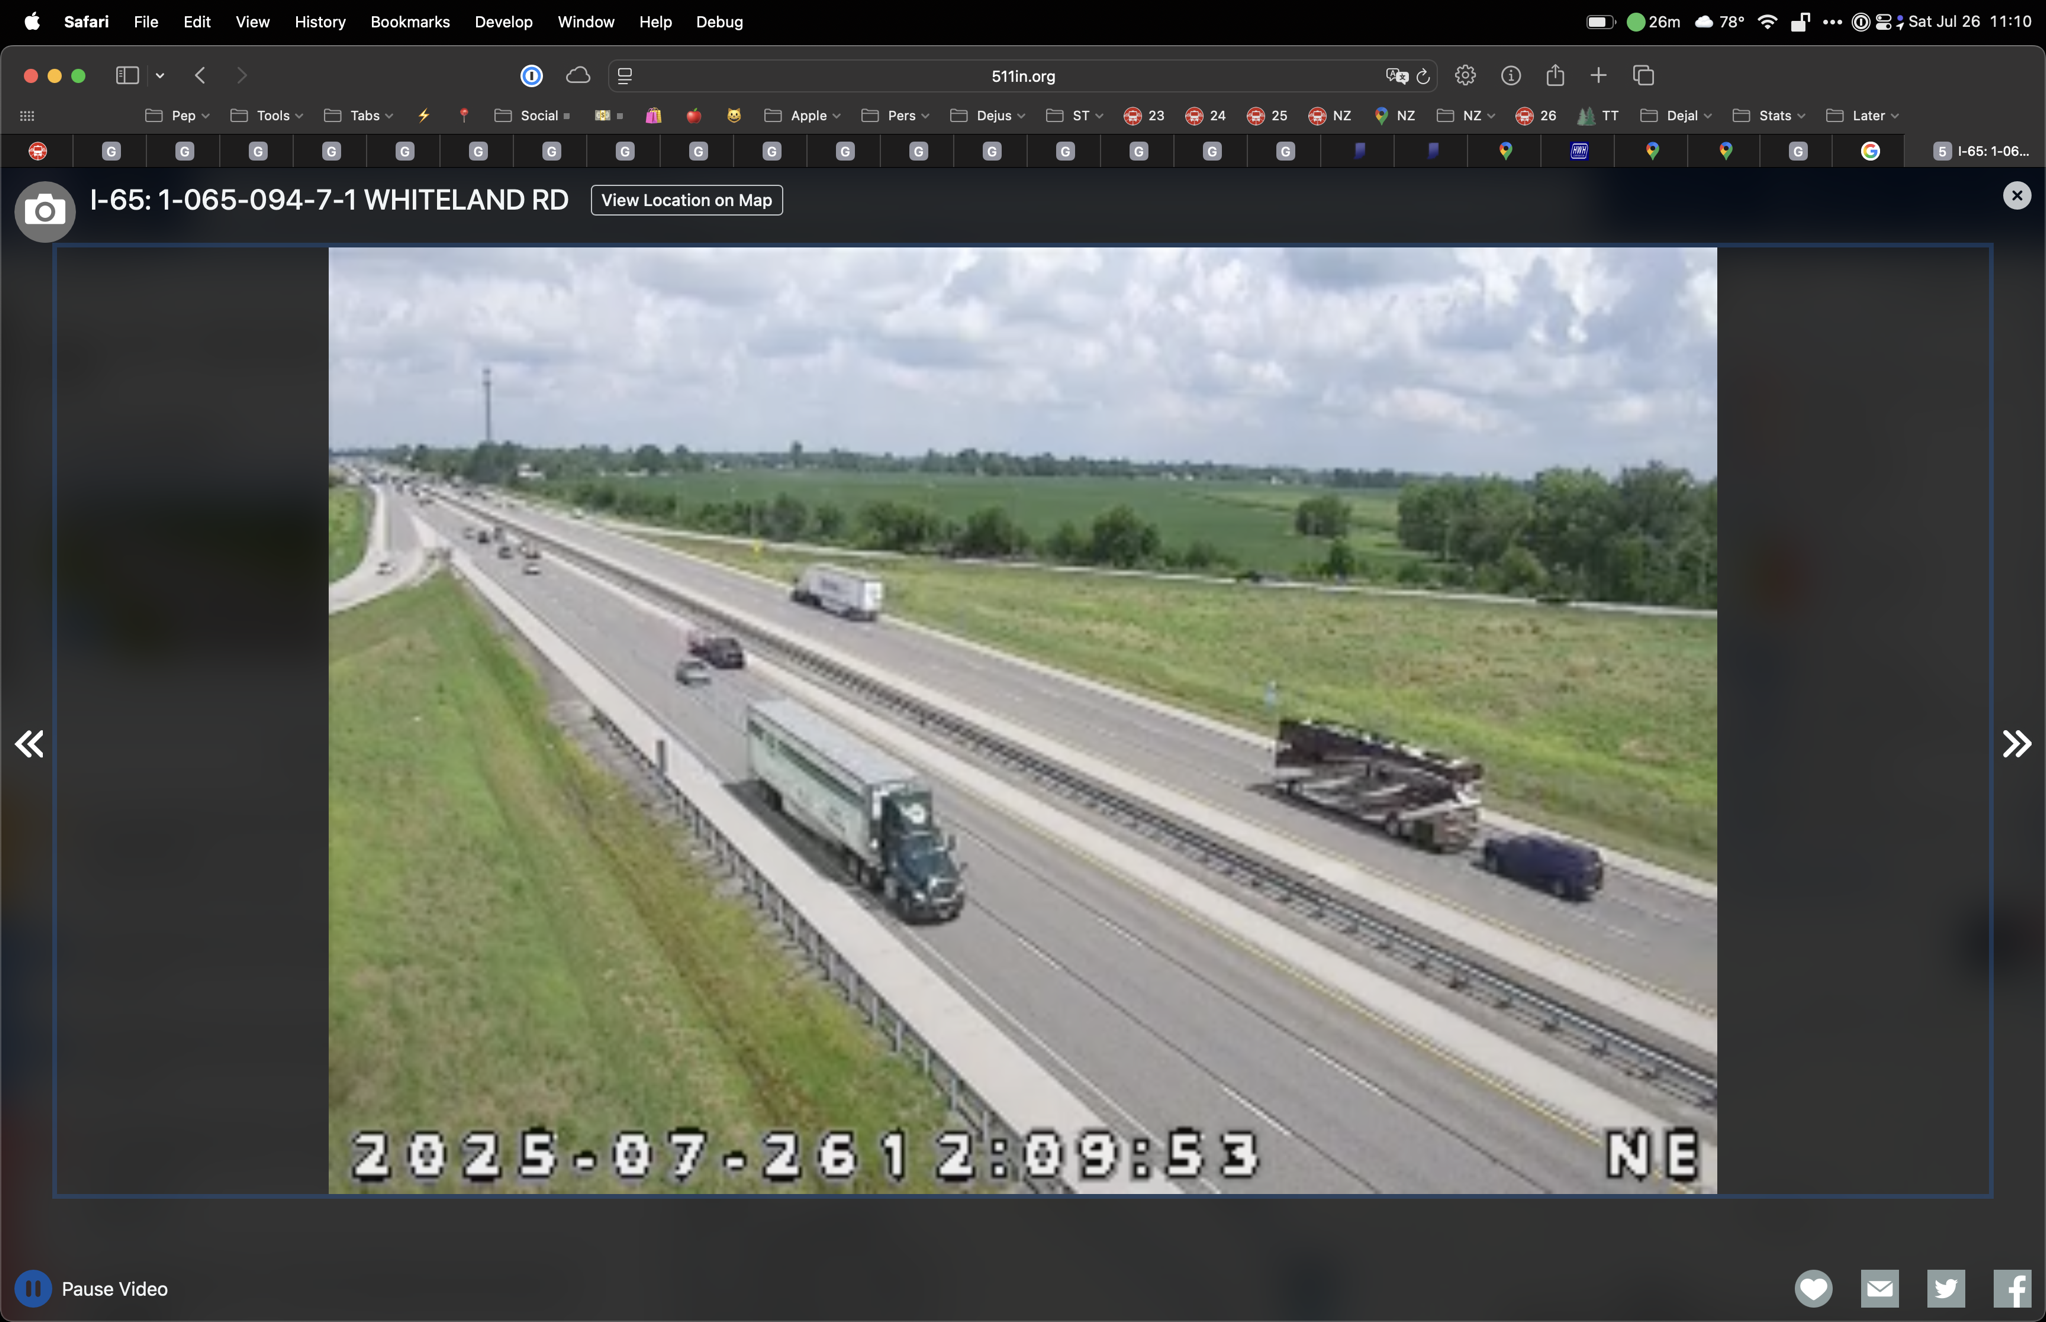This screenshot has height=1322, width=2046.
Task: Show tab overview
Action: pyautogui.click(x=1643, y=75)
